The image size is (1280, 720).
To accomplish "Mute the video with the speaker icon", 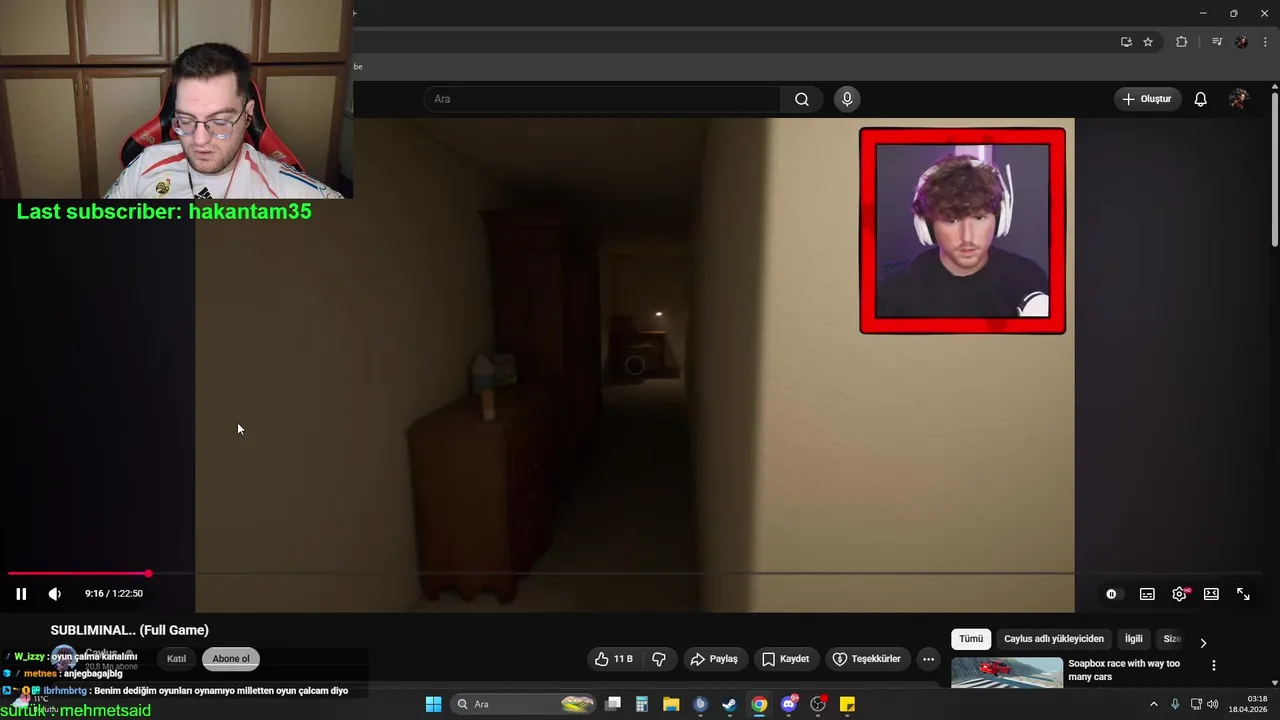I will tap(55, 594).
